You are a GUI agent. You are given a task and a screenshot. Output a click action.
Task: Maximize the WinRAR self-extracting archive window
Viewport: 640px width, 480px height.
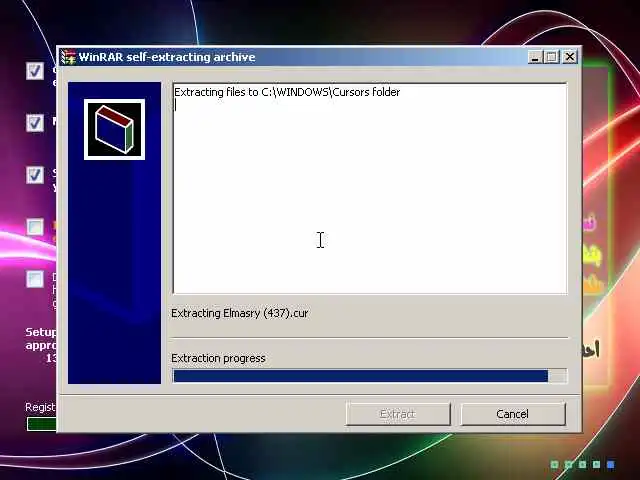(x=552, y=57)
